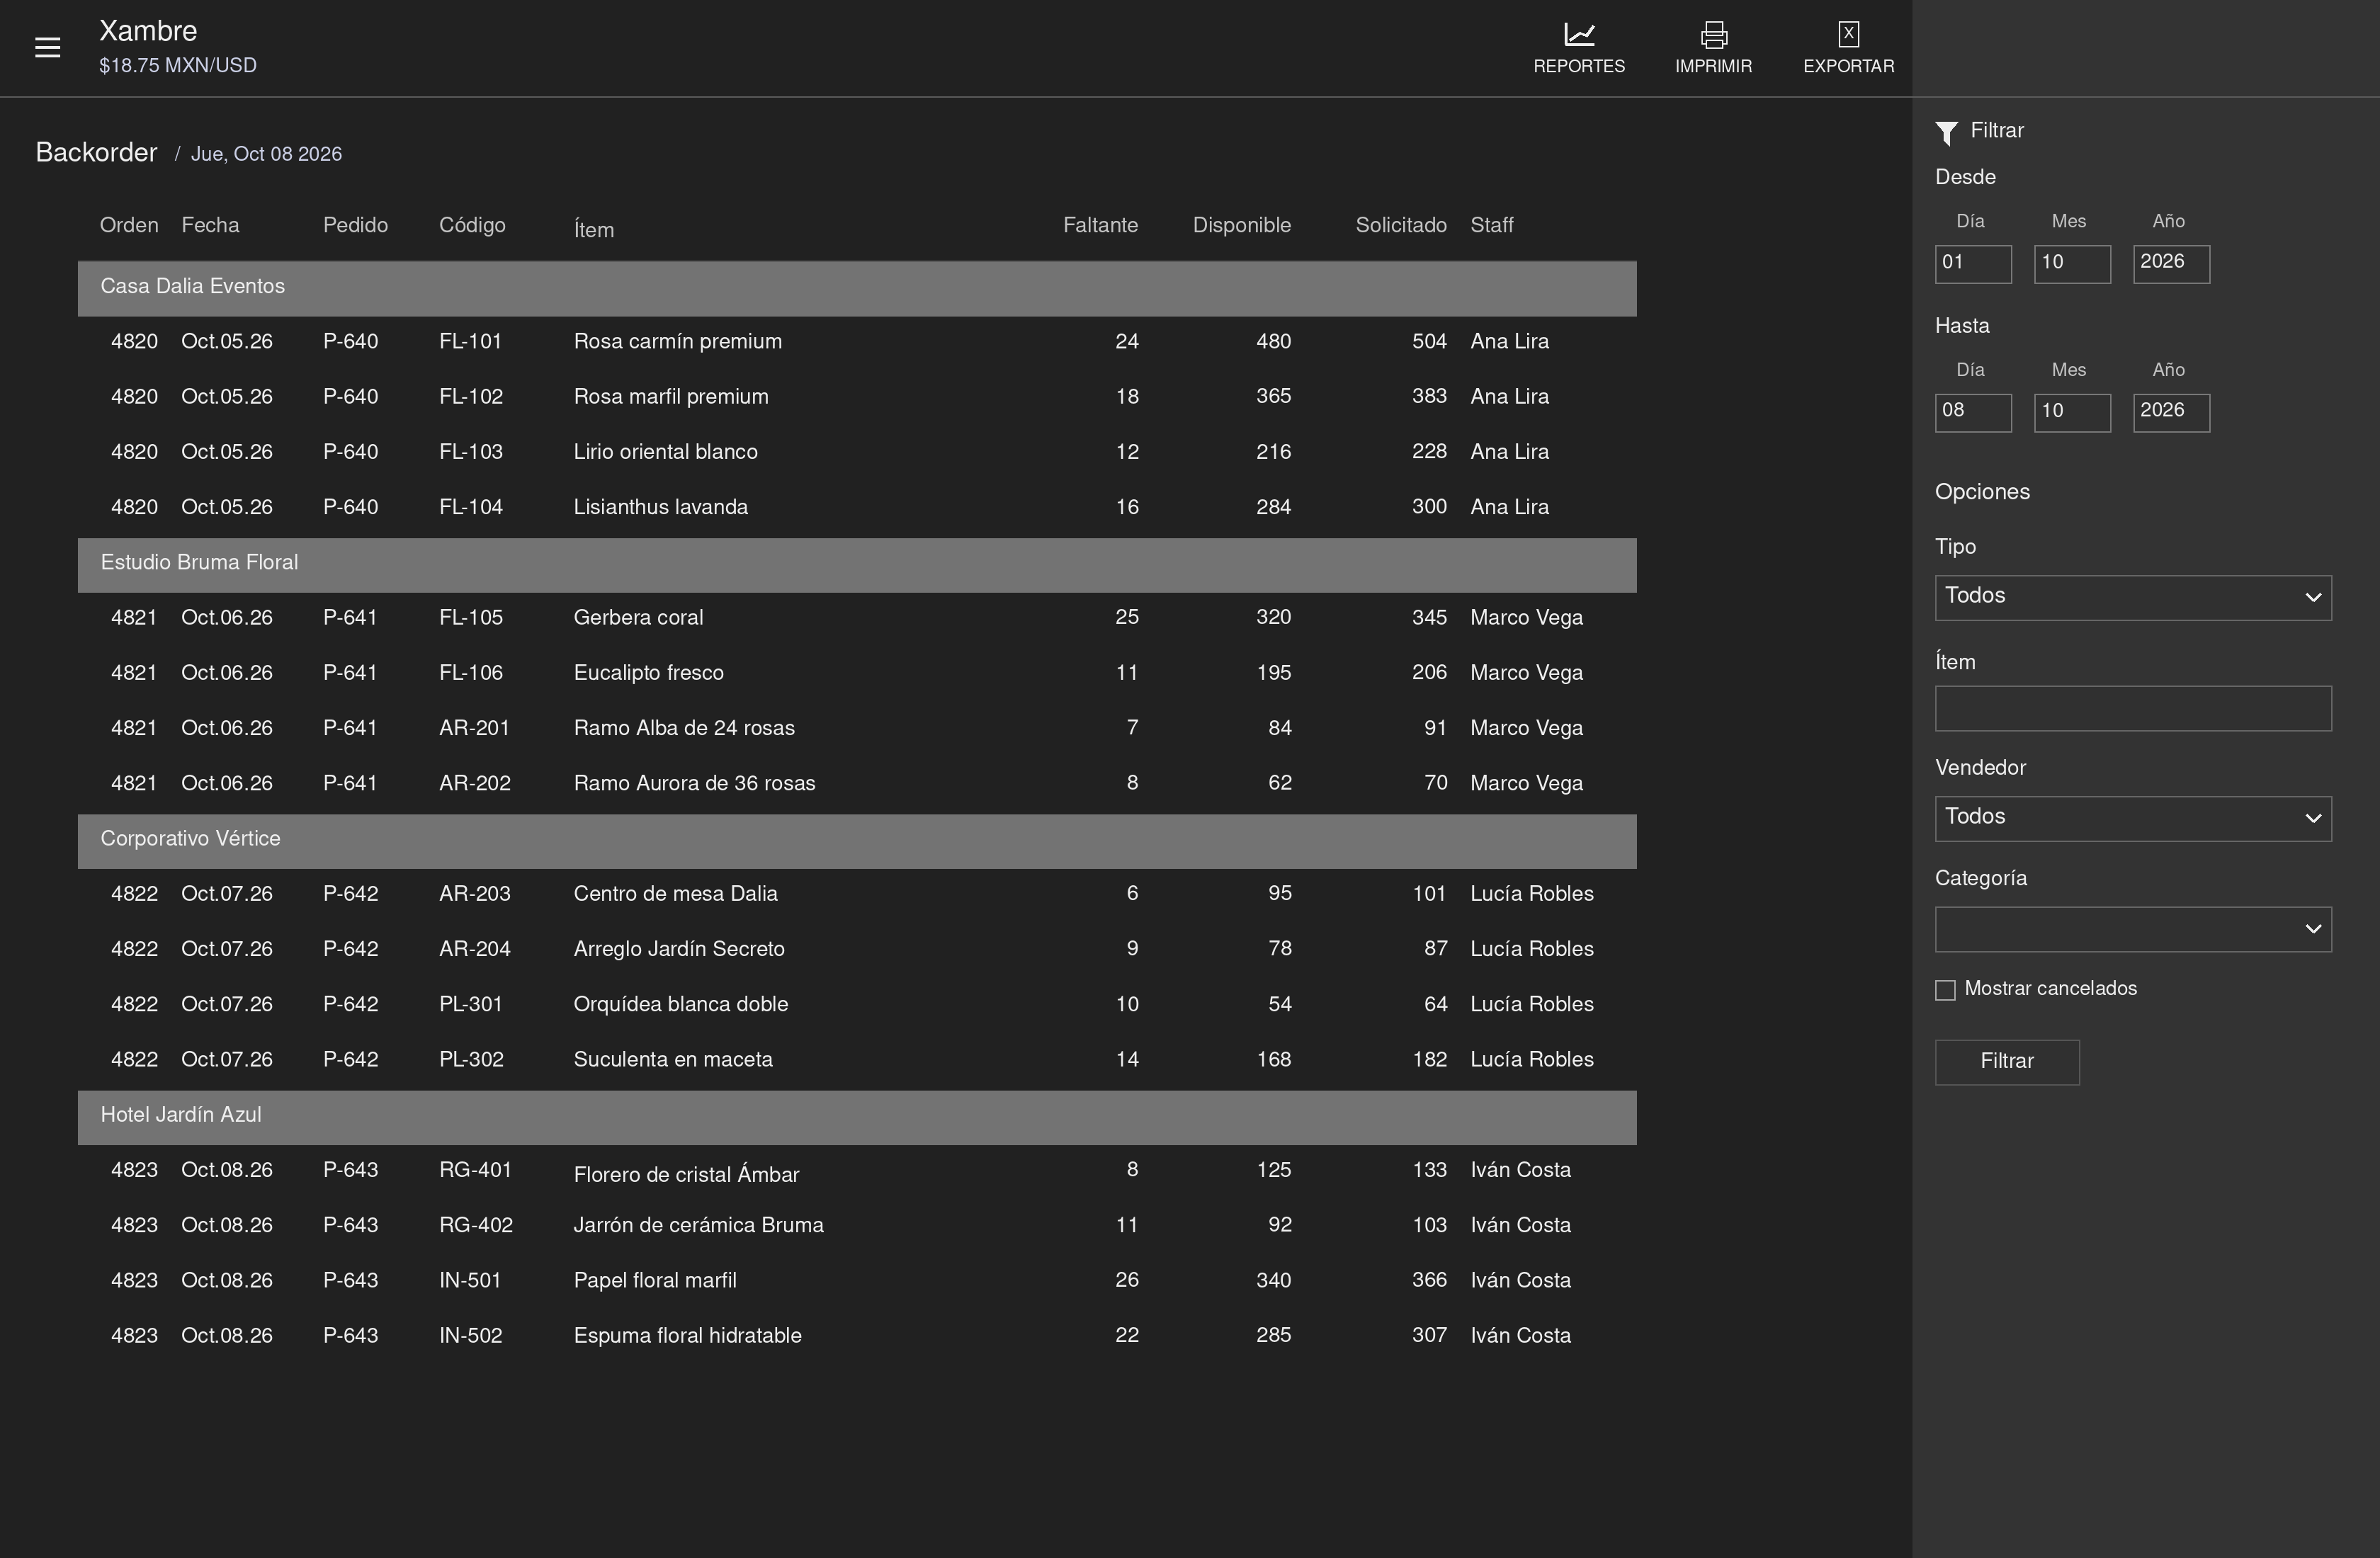Image resolution: width=2380 pixels, height=1558 pixels.
Task: Click Lisianthus lavanda item
Action: point(660,507)
